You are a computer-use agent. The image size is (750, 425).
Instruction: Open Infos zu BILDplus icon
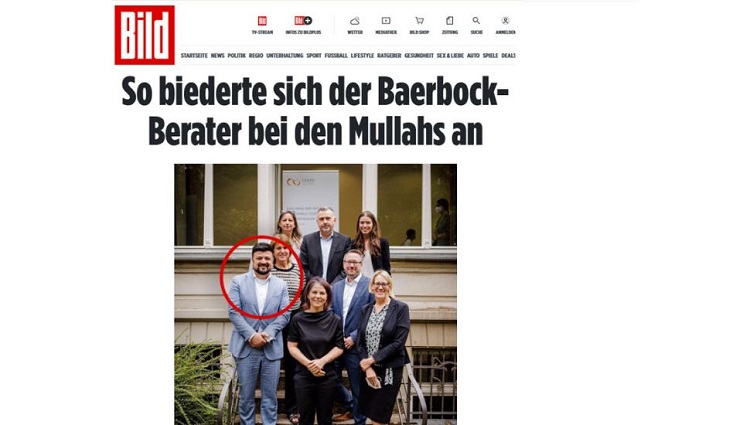[x=303, y=21]
